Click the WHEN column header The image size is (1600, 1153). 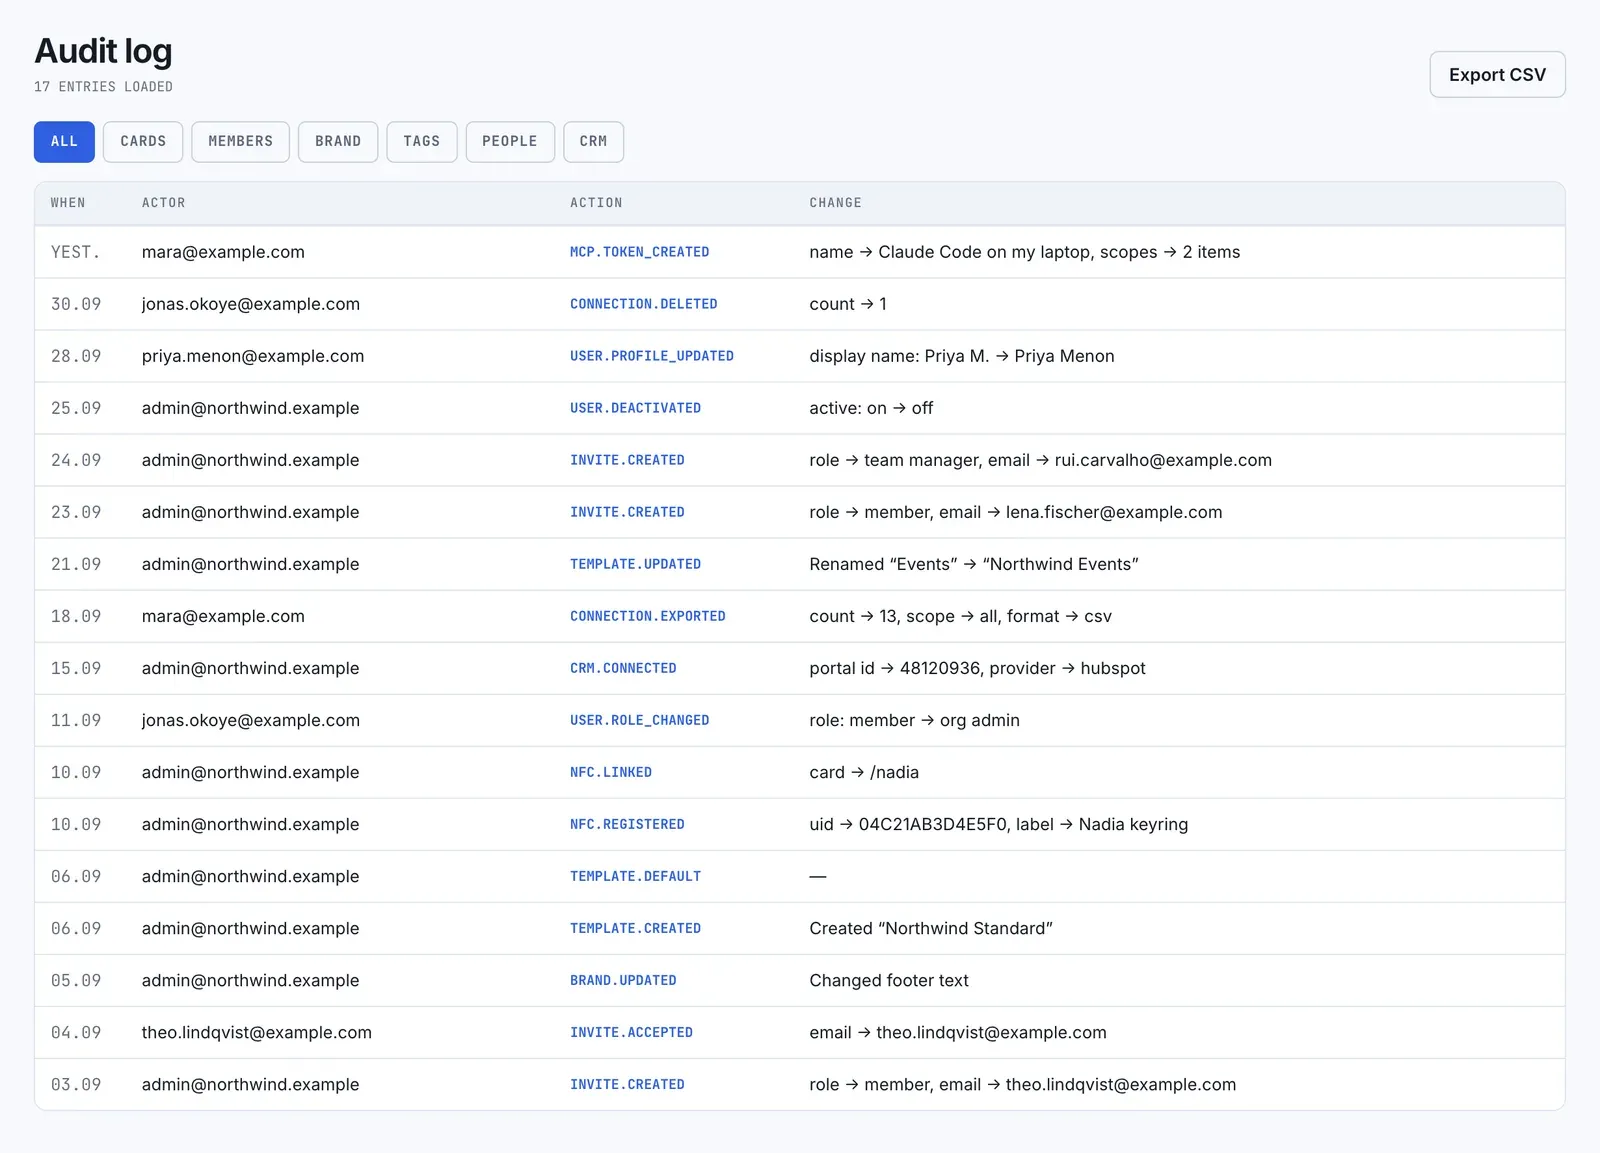pos(68,203)
